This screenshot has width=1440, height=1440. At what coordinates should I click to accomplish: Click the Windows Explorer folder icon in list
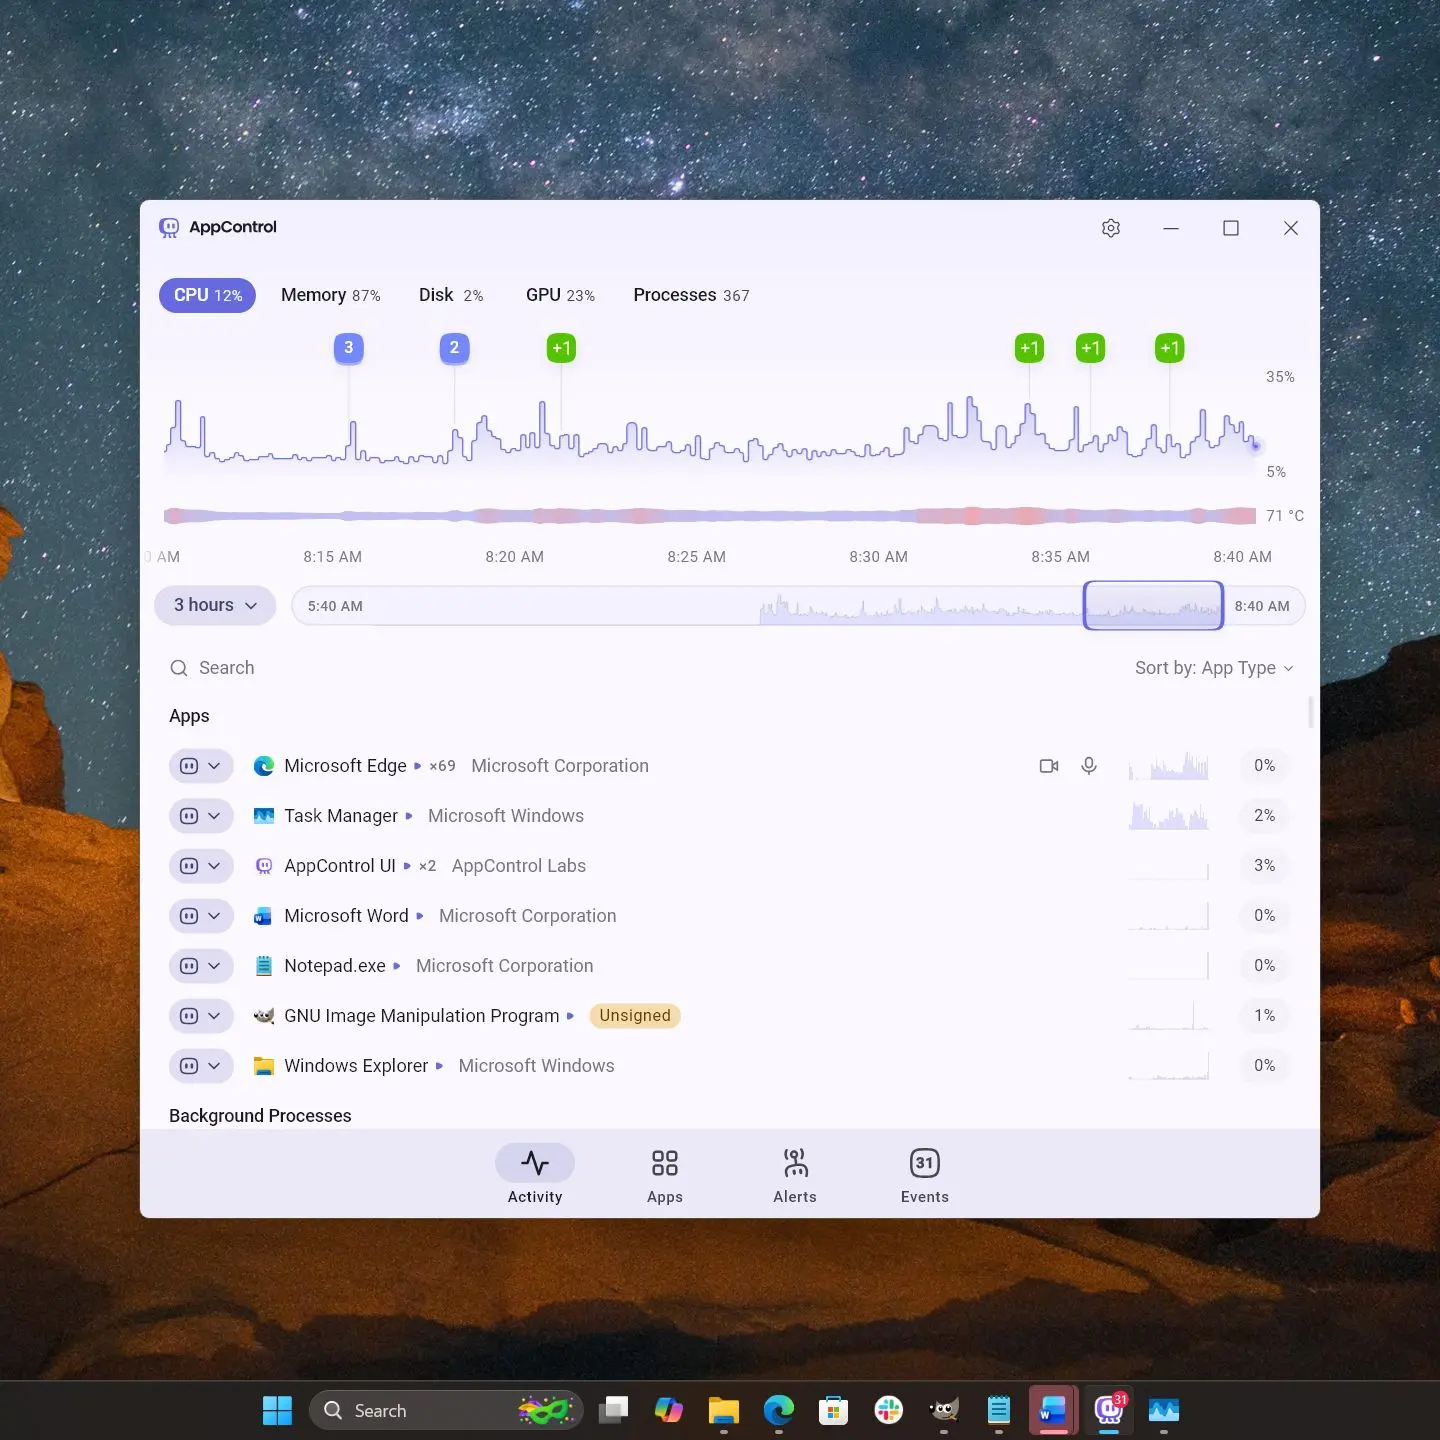264,1066
